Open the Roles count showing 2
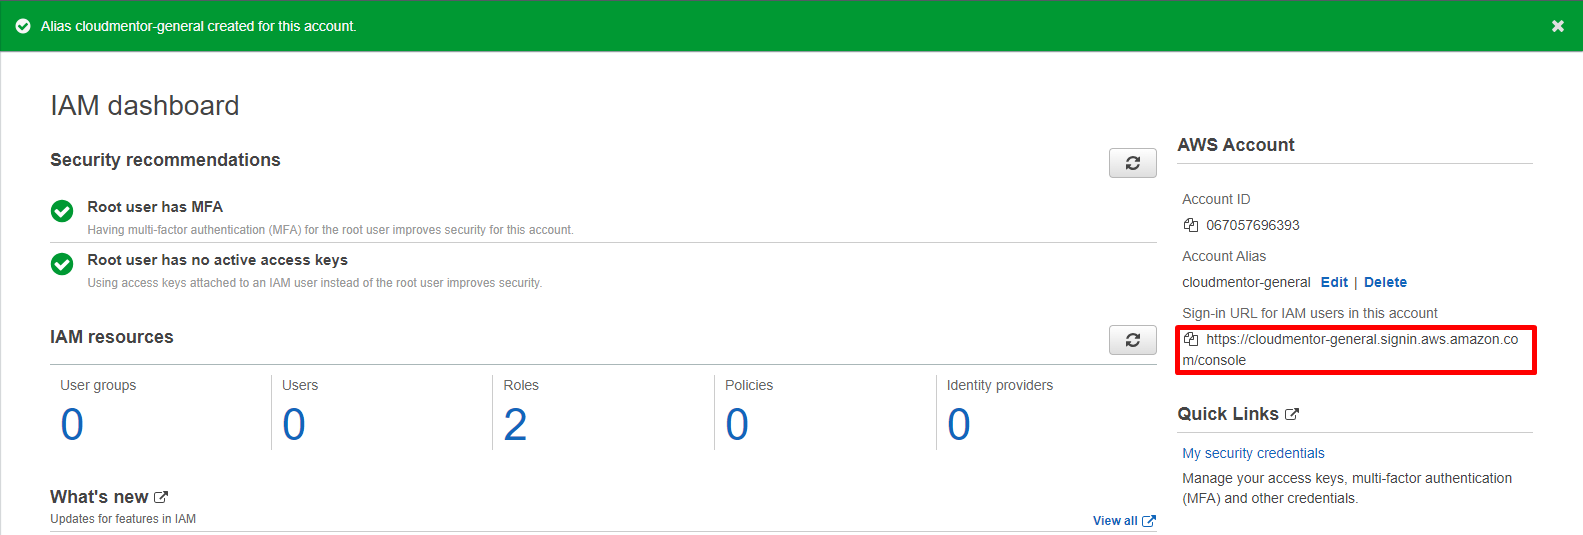The height and width of the screenshot is (535, 1583). point(515,425)
